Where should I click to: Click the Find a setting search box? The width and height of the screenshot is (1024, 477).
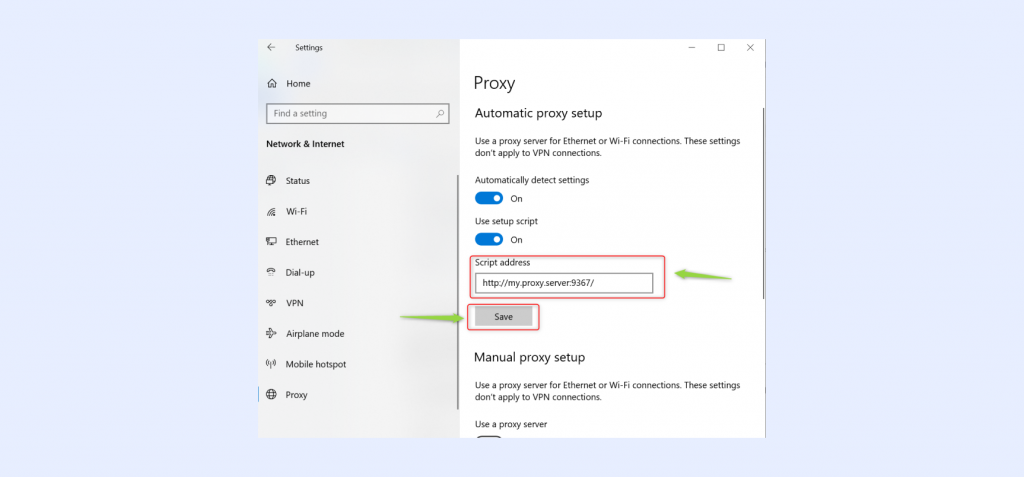tap(350, 114)
